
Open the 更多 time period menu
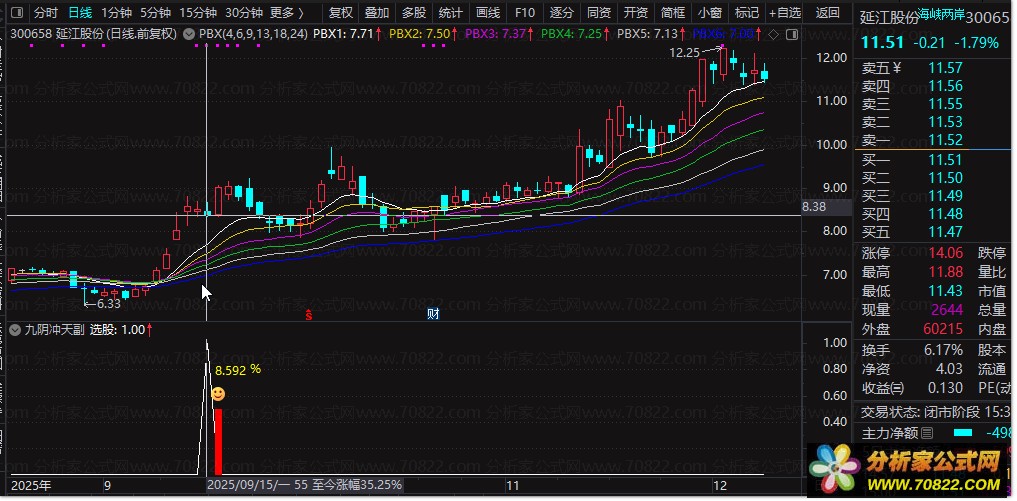tap(287, 13)
